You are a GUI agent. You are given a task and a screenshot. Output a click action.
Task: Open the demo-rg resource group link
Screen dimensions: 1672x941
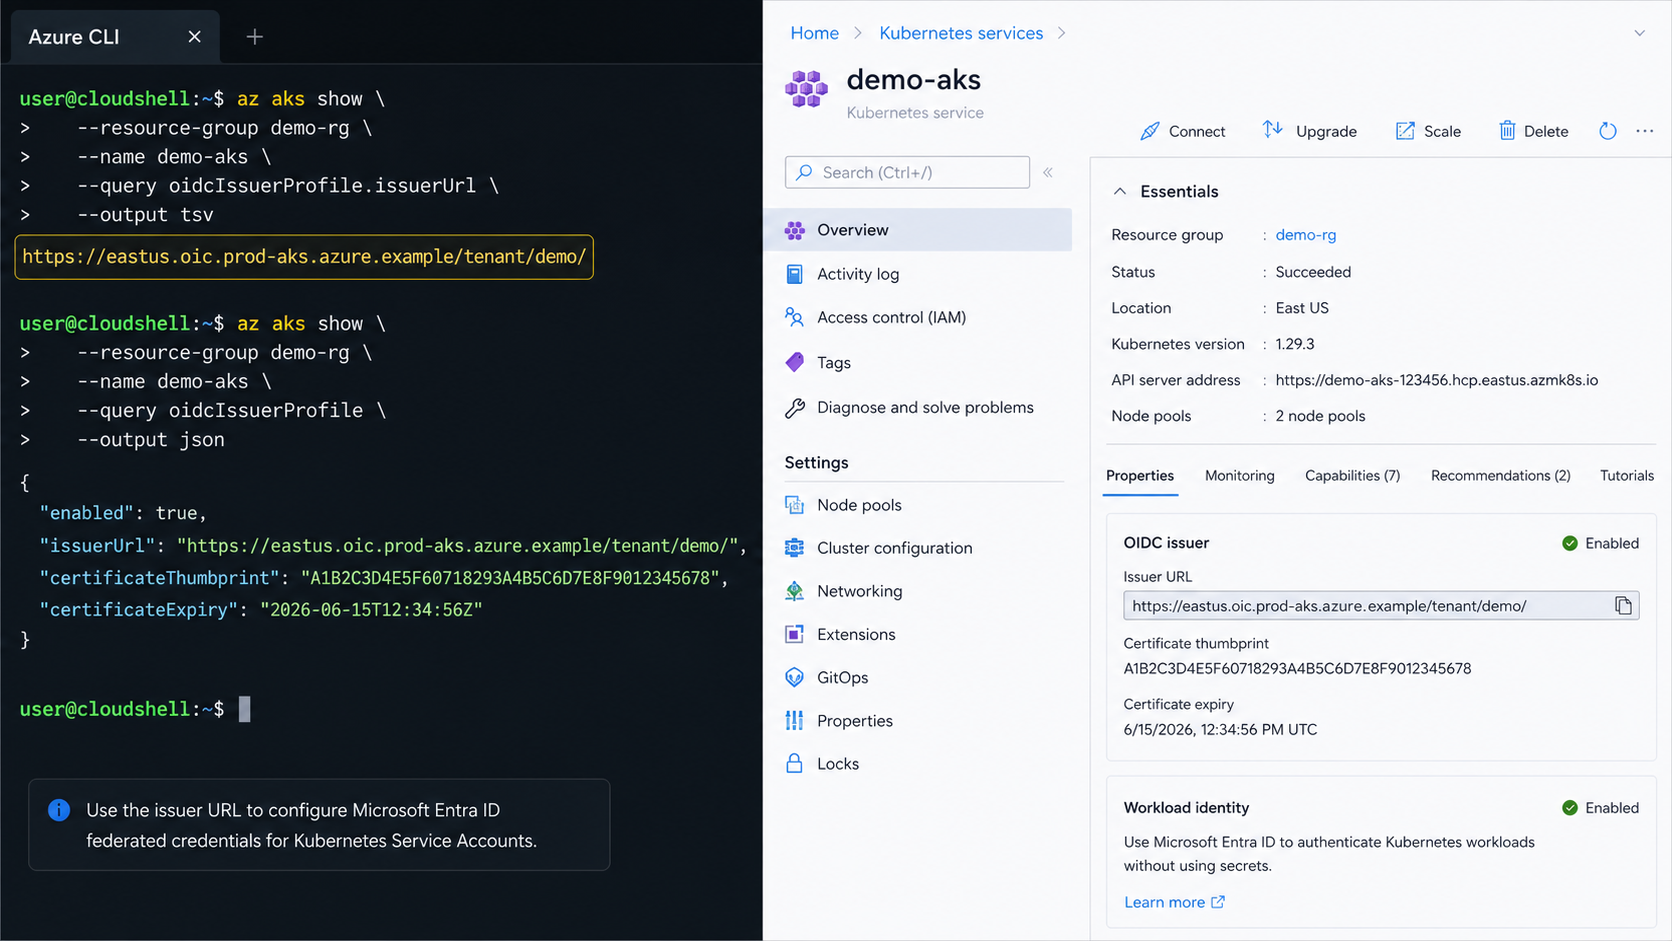tap(1306, 235)
